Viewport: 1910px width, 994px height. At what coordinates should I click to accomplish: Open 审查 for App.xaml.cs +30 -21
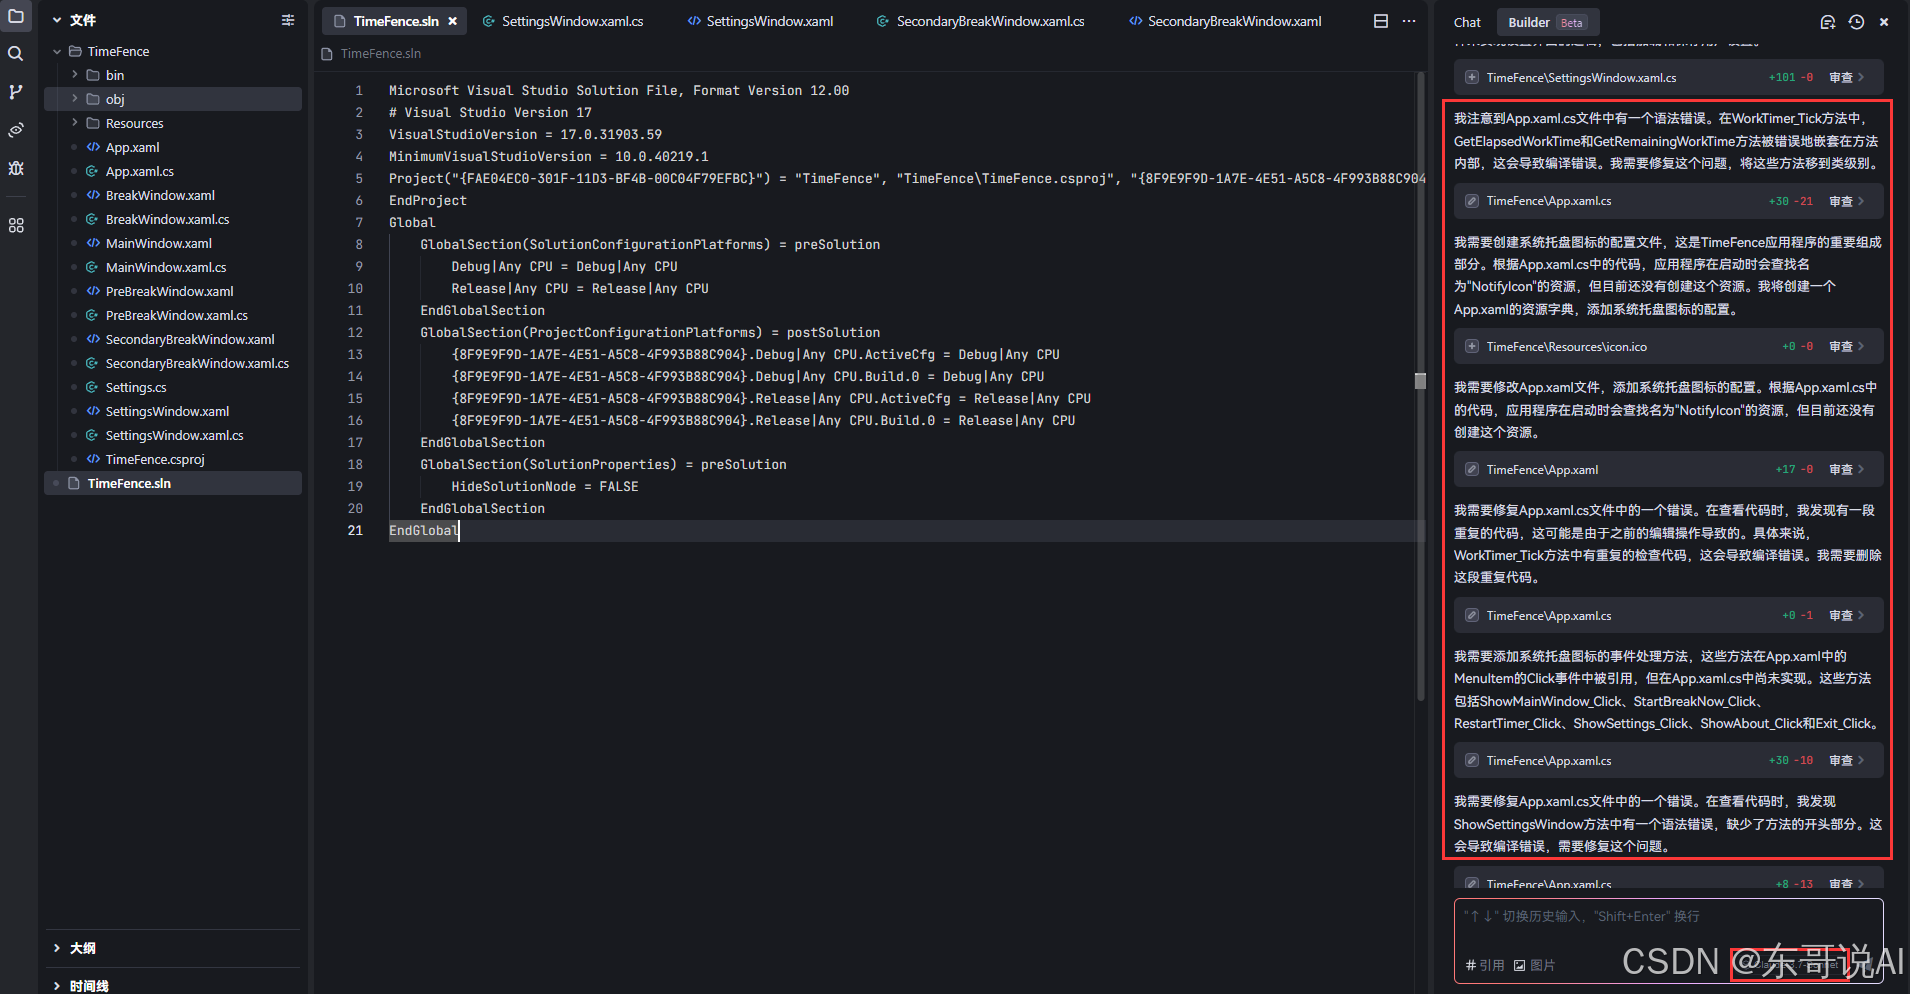(x=1846, y=201)
